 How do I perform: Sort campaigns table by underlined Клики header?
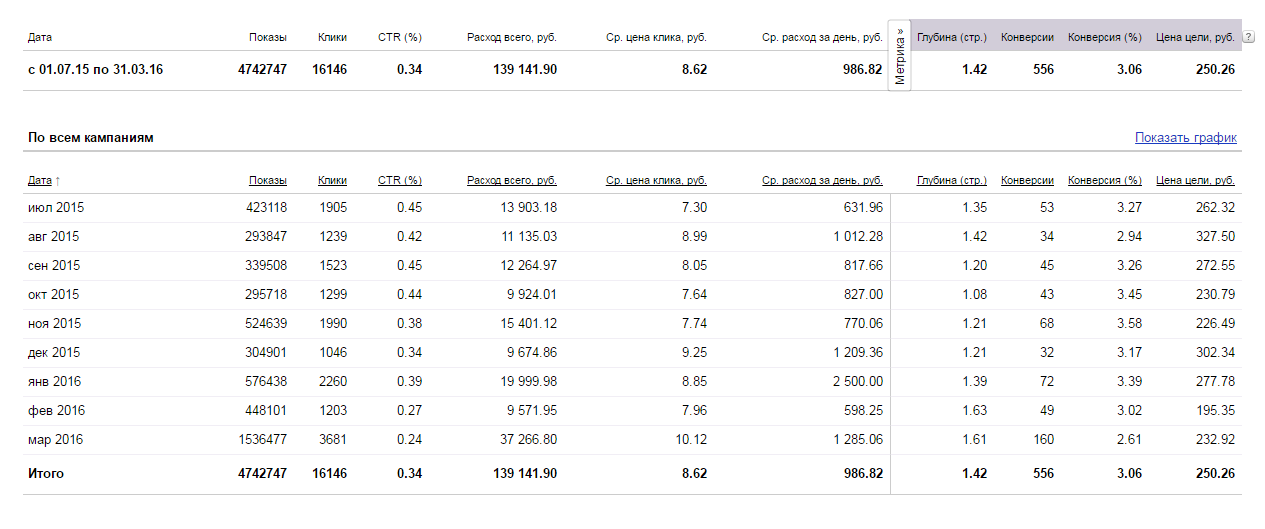coord(332,181)
